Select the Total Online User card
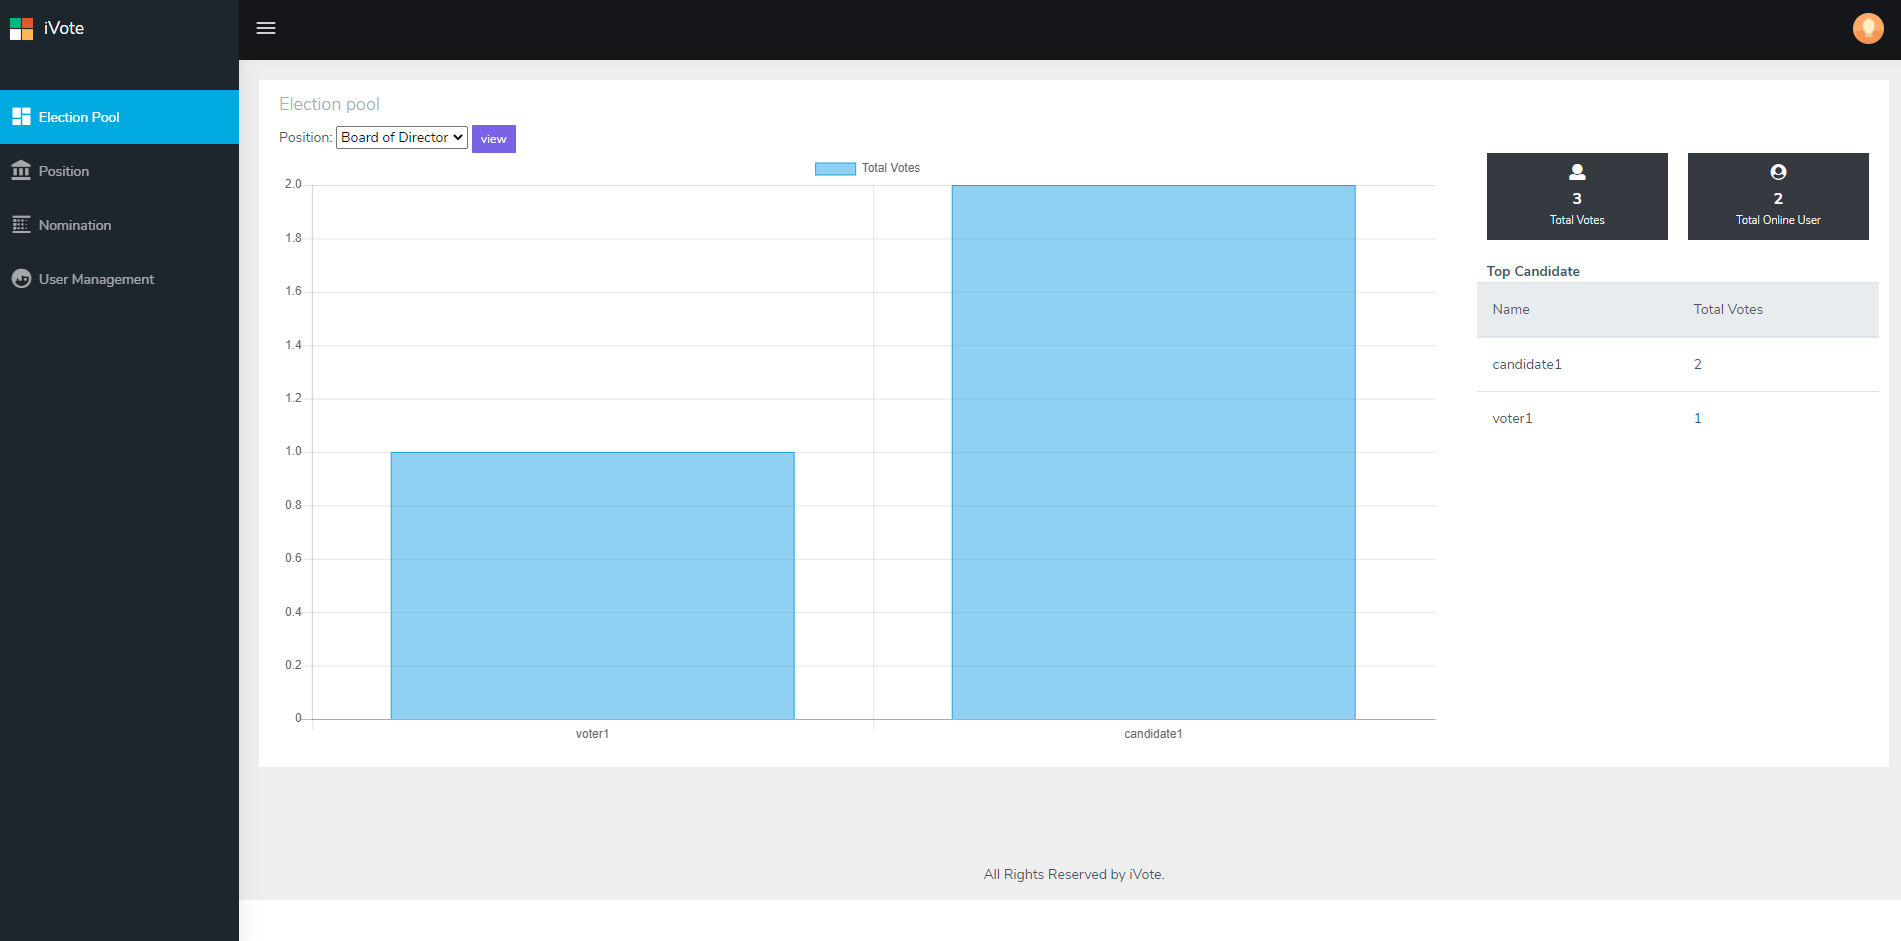The width and height of the screenshot is (1901, 941). [1778, 196]
